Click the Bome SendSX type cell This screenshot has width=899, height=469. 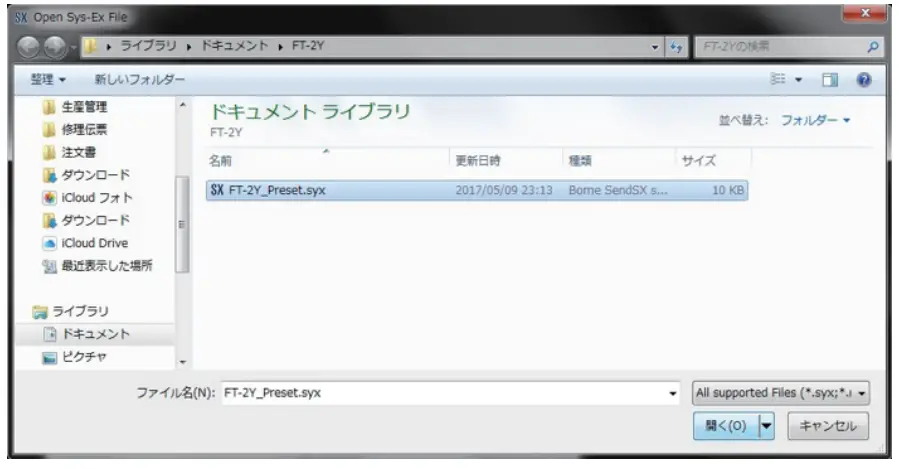point(618,190)
